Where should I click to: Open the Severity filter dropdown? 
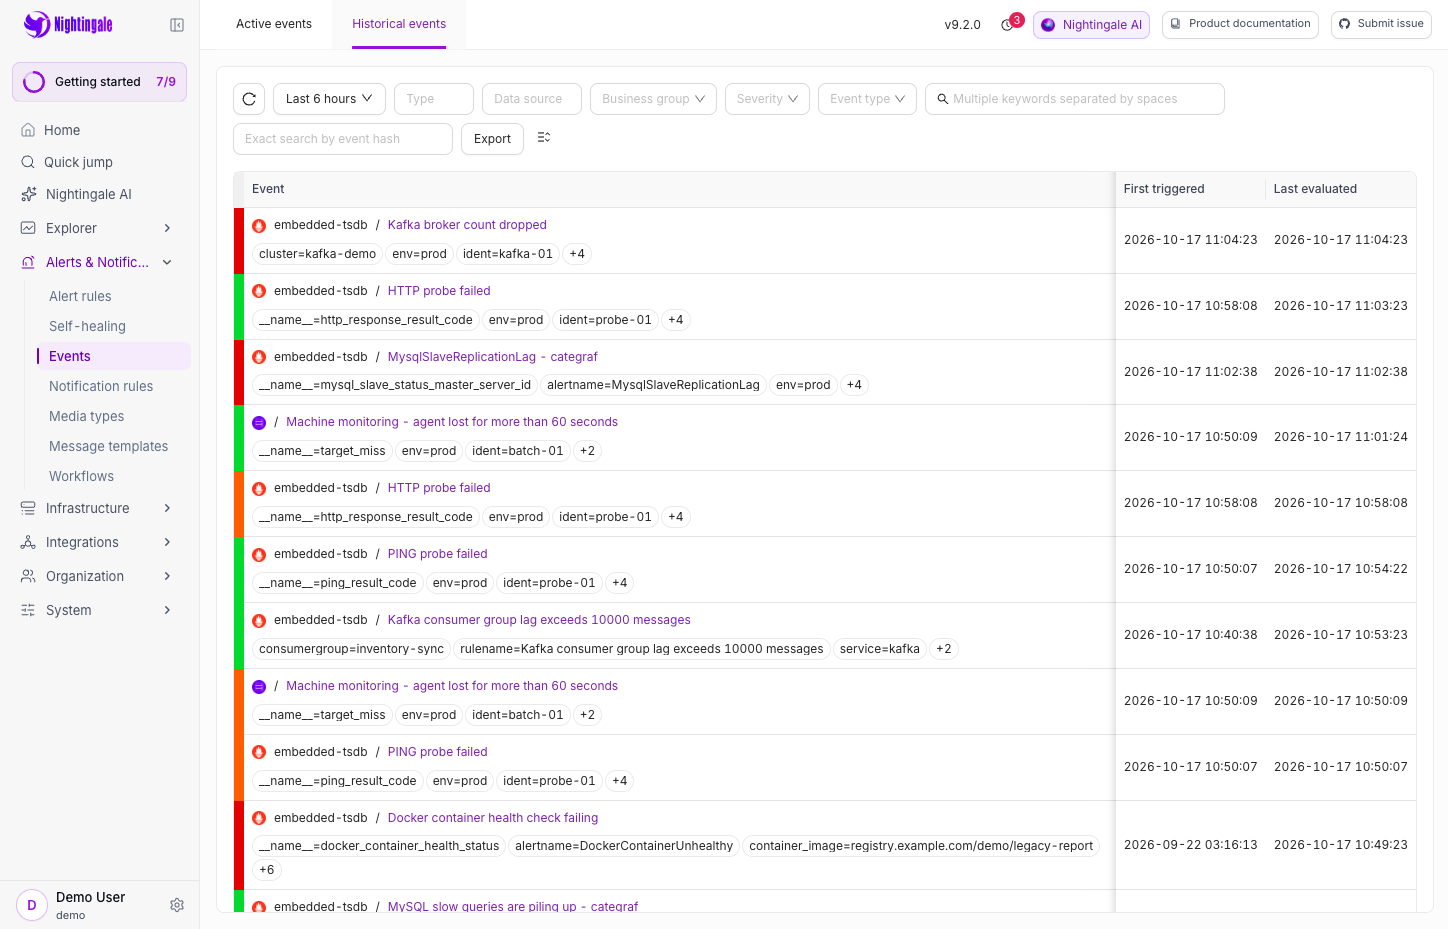coord(767,99)
